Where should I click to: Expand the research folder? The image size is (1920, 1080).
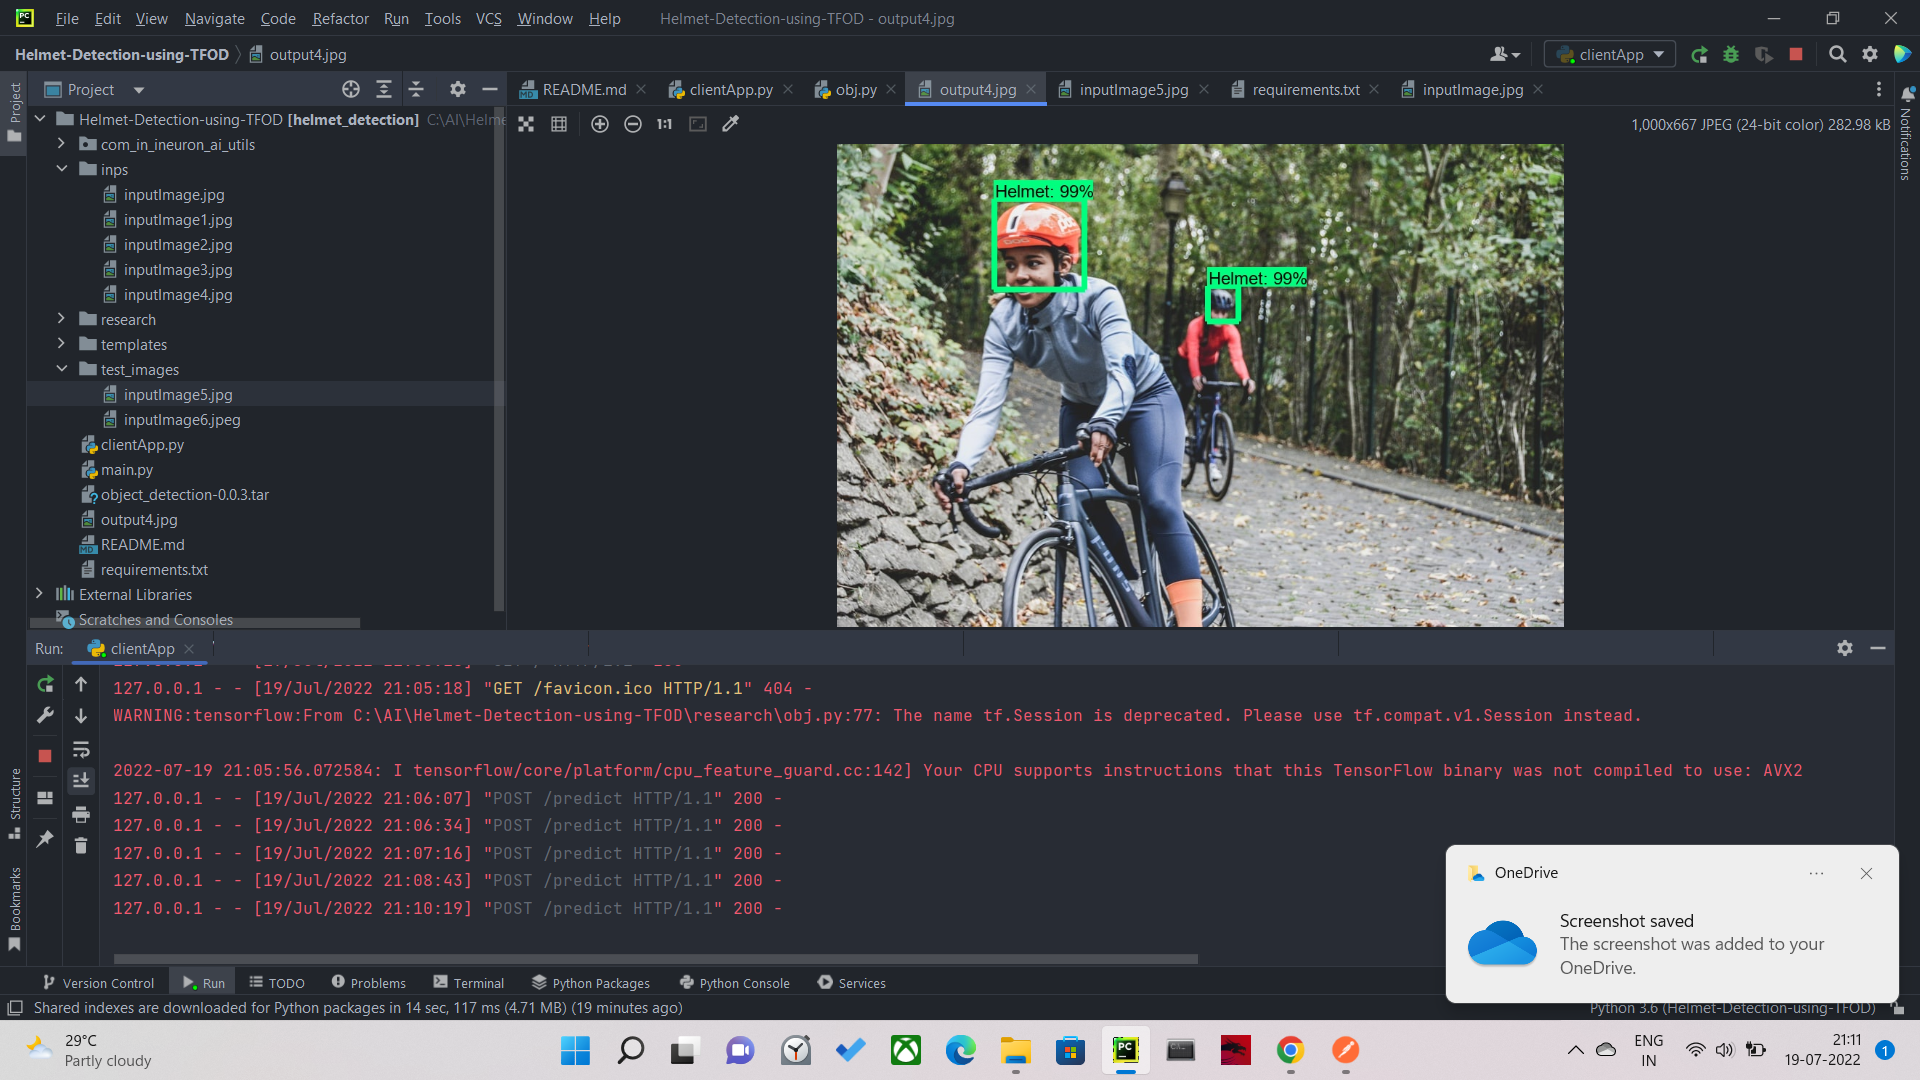(x=61, y=319)
